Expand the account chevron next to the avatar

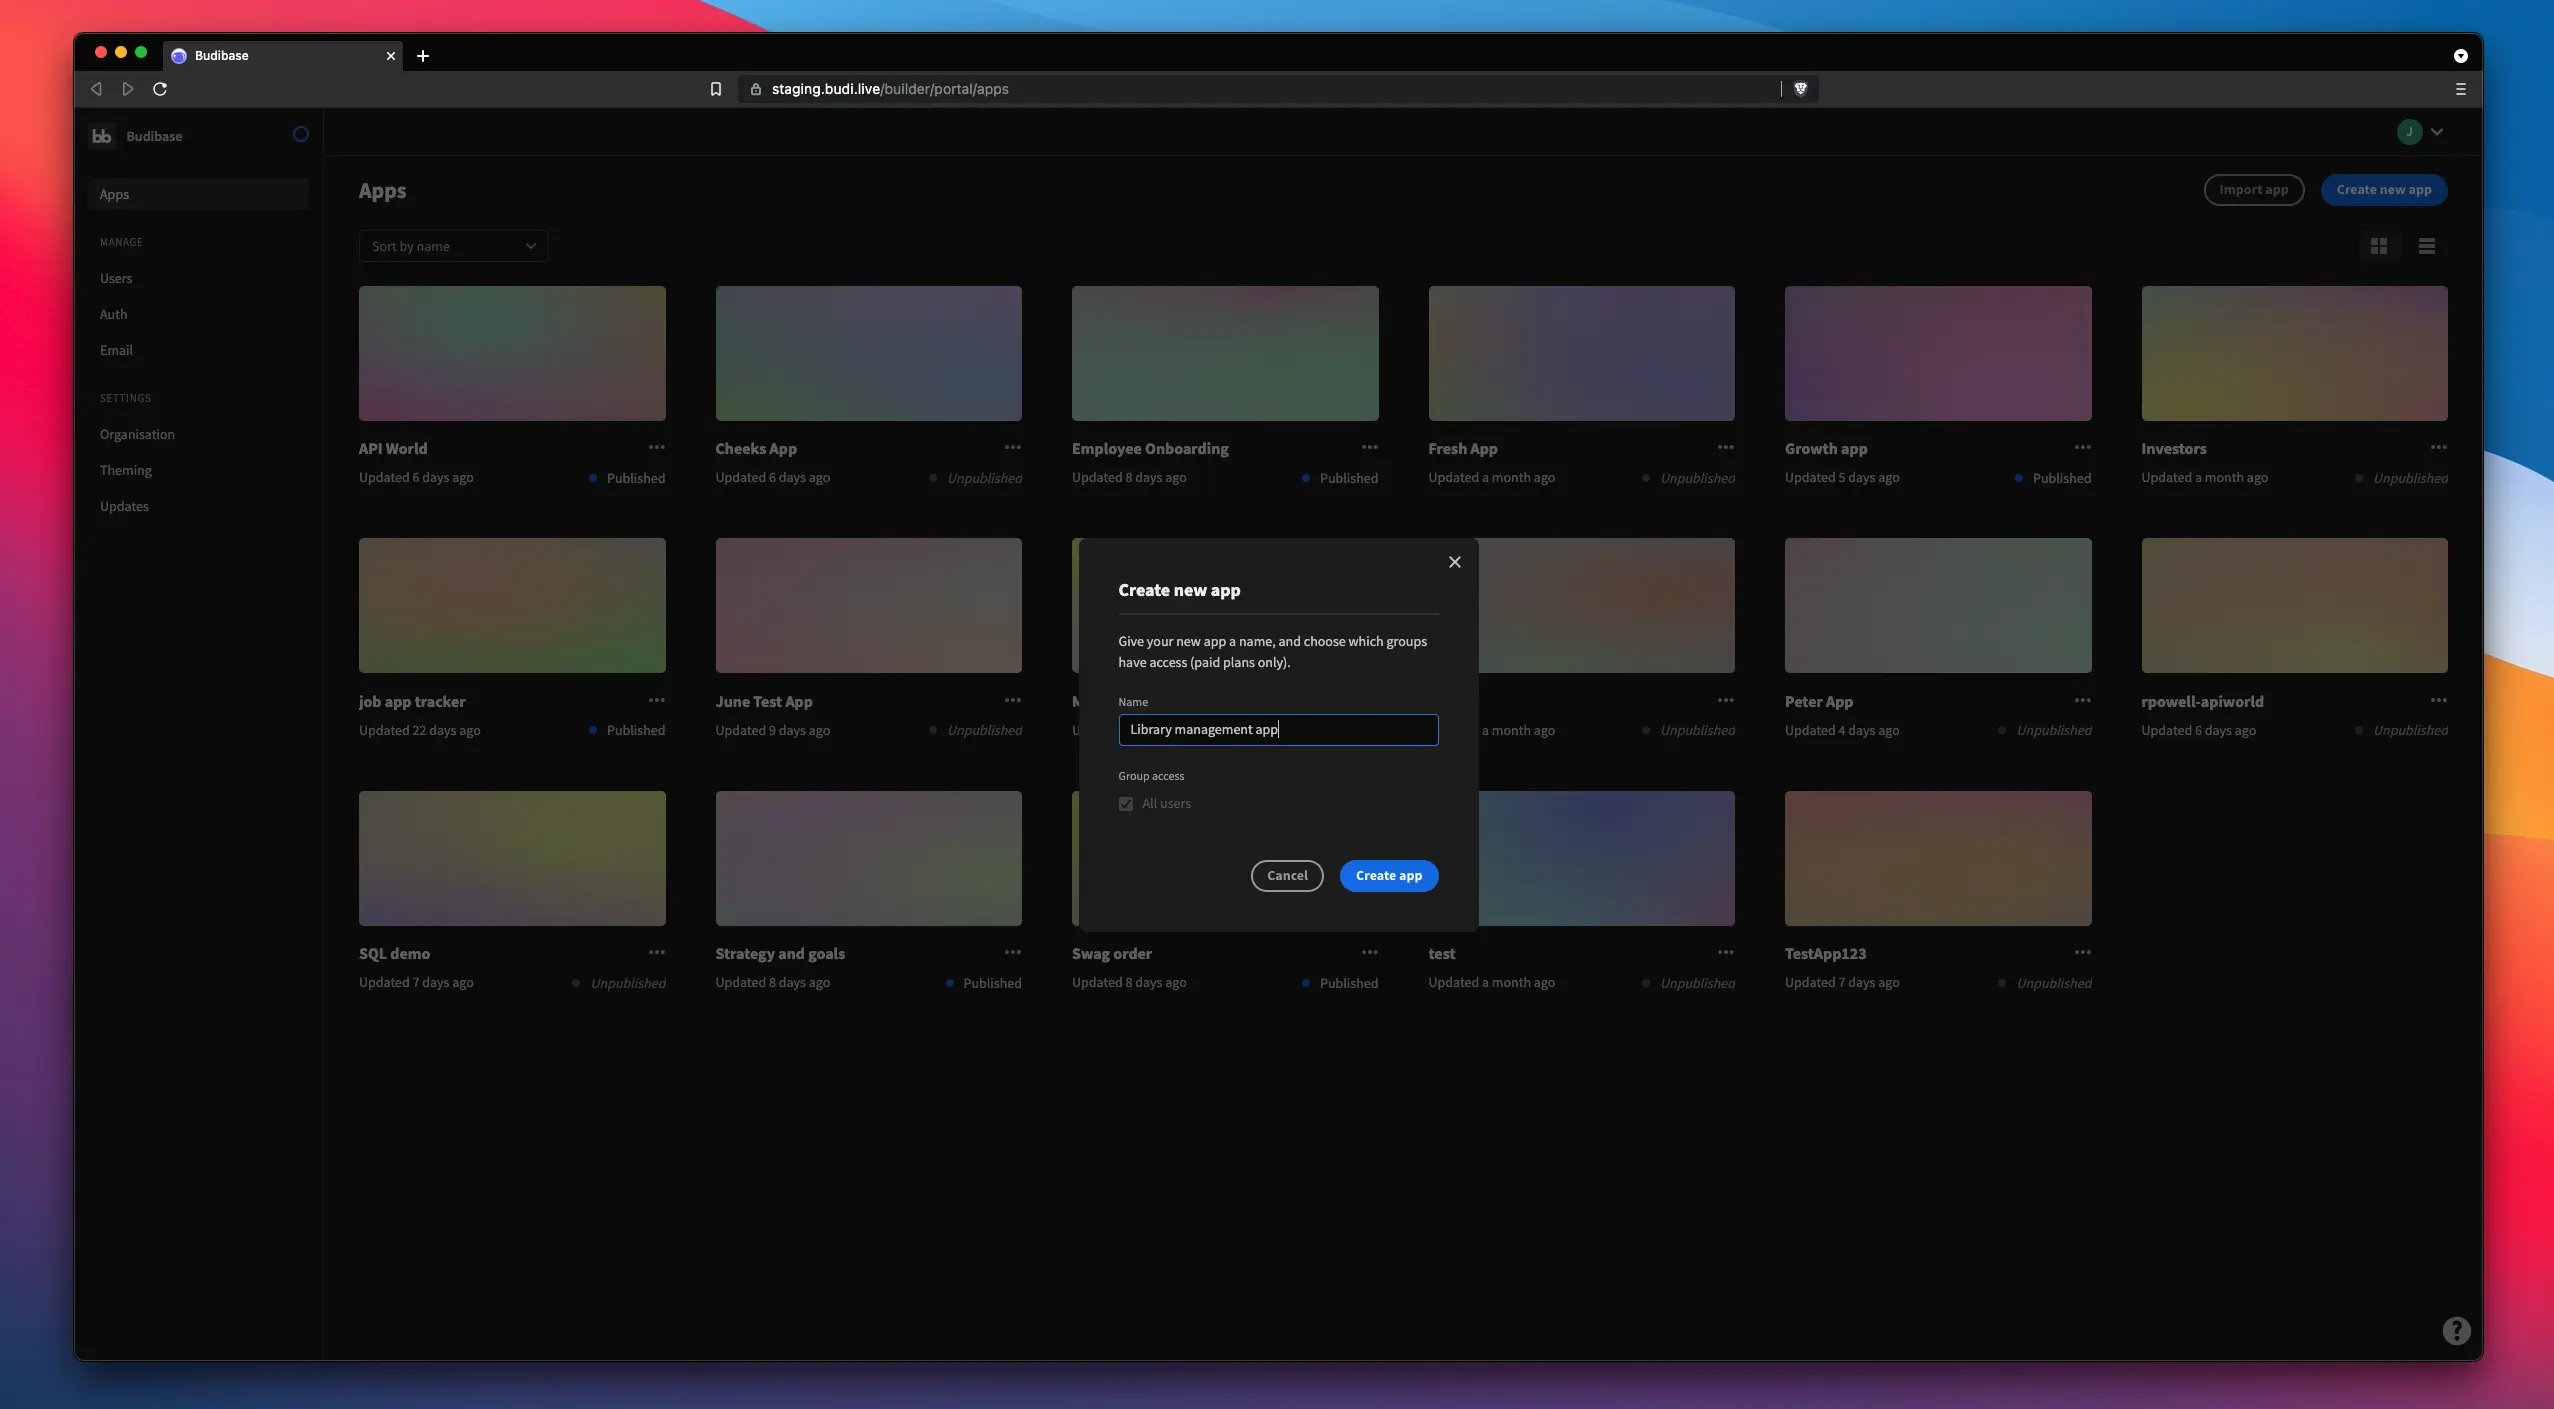pos(2436,131)
